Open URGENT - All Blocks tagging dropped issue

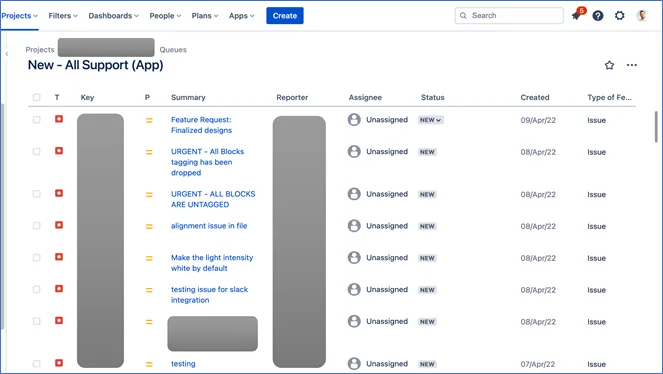[x=207, y=162]
